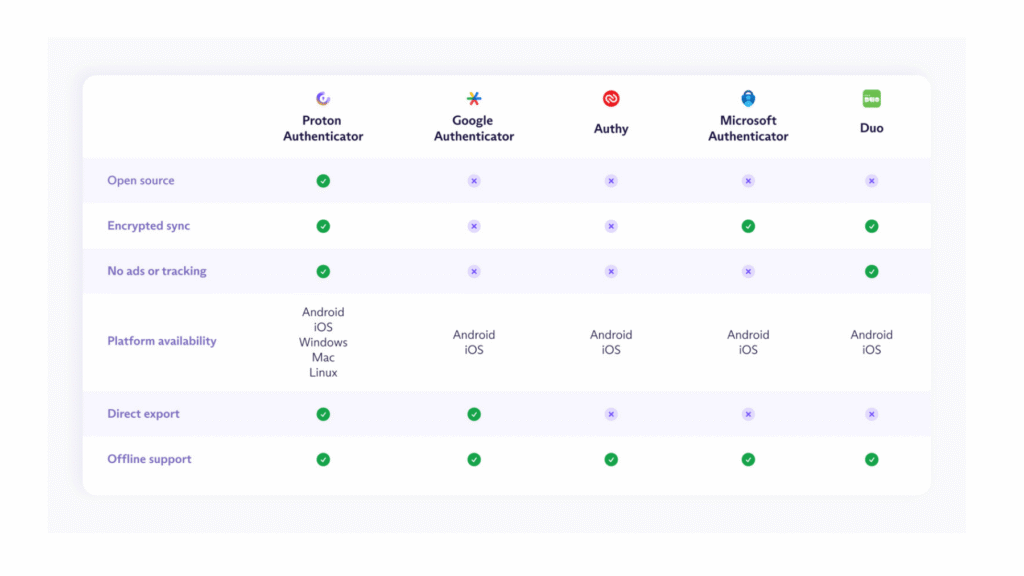Click the 'Platform availability' row label
This screenshot has height=576, width=1024.
click(x=162, y=341)
